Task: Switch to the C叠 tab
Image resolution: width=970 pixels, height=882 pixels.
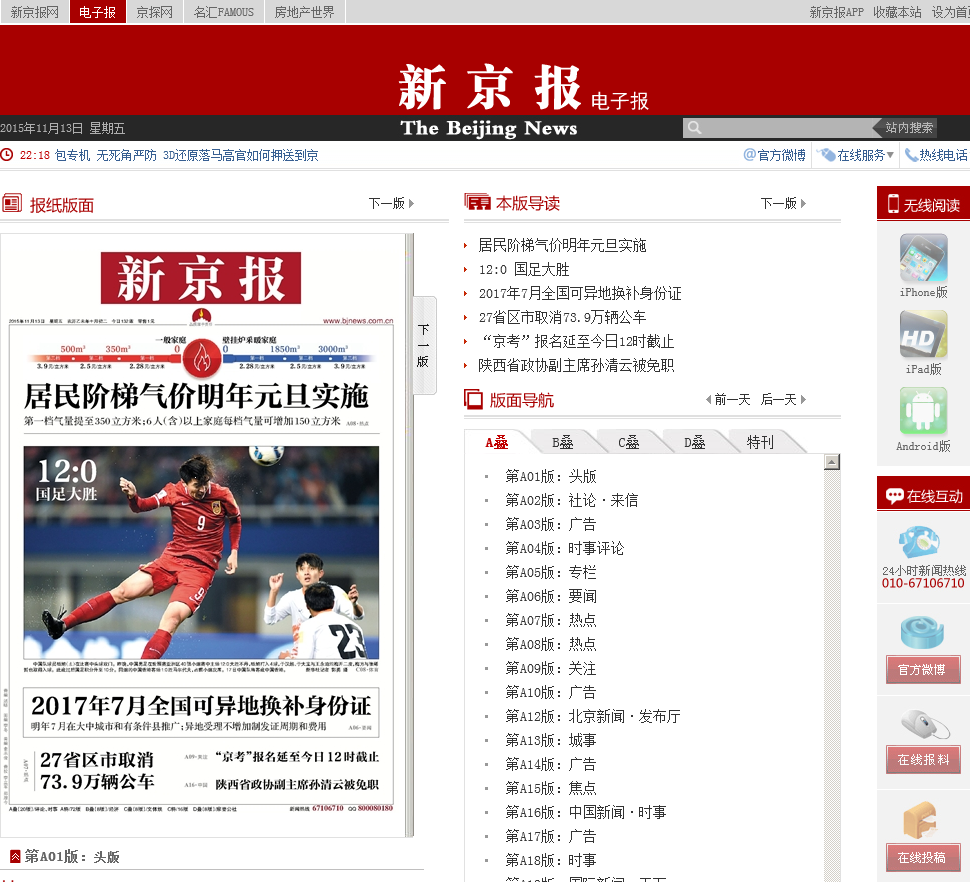Action: pos(629,442)
